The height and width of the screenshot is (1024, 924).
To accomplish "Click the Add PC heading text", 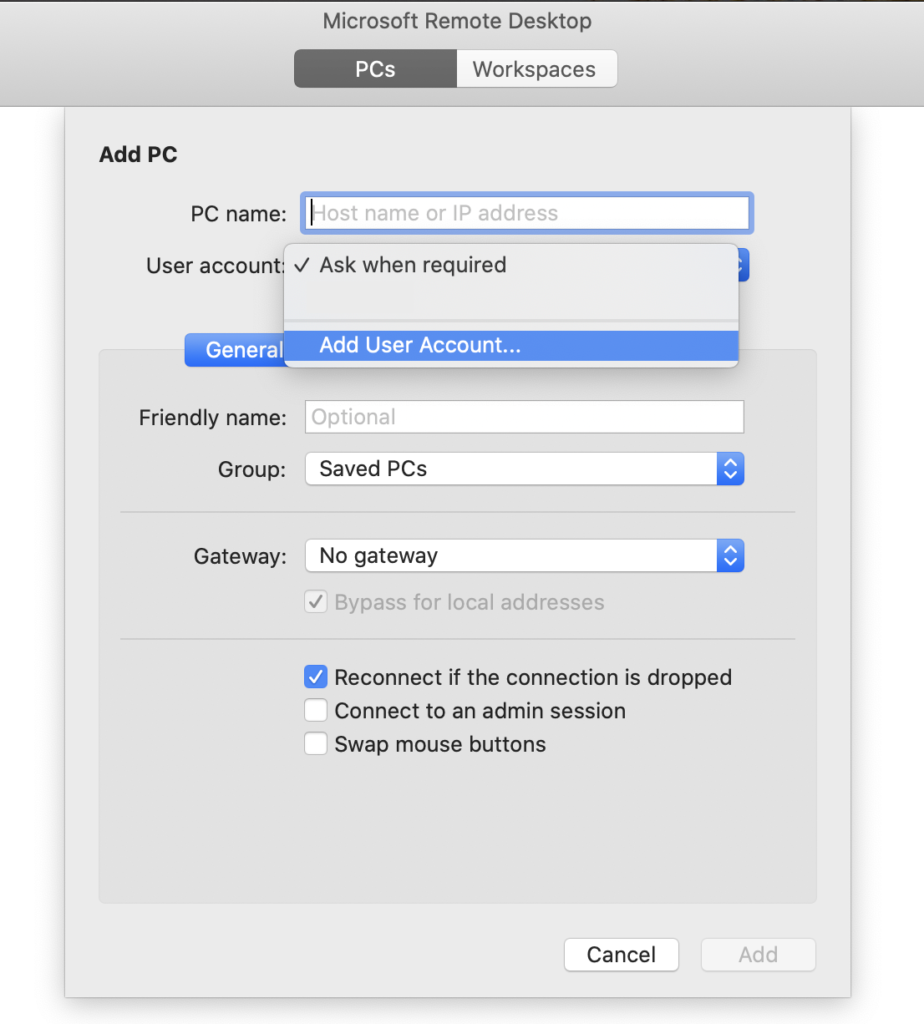I will 138,155.
